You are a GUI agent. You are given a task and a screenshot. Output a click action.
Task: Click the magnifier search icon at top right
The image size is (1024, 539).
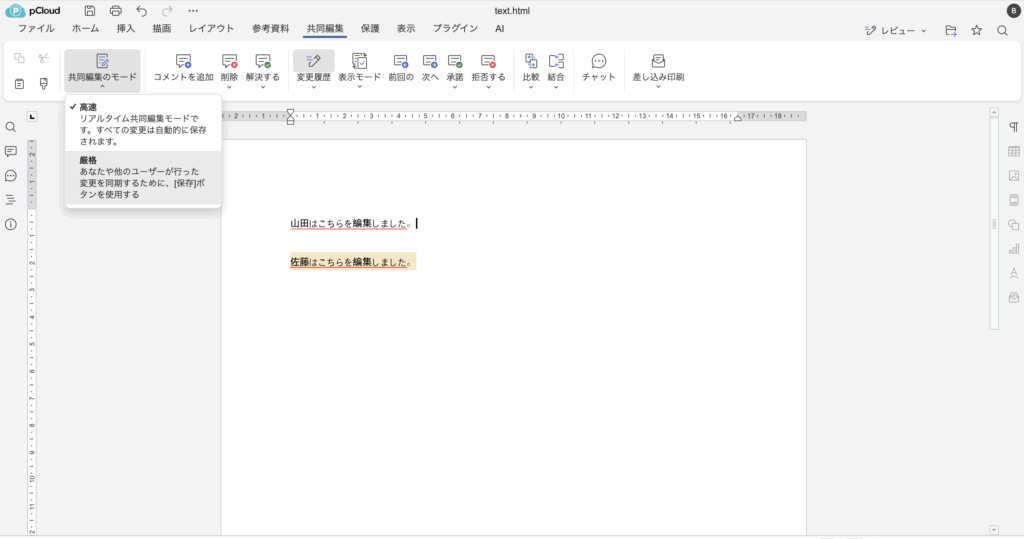[x=1002, y=30]
